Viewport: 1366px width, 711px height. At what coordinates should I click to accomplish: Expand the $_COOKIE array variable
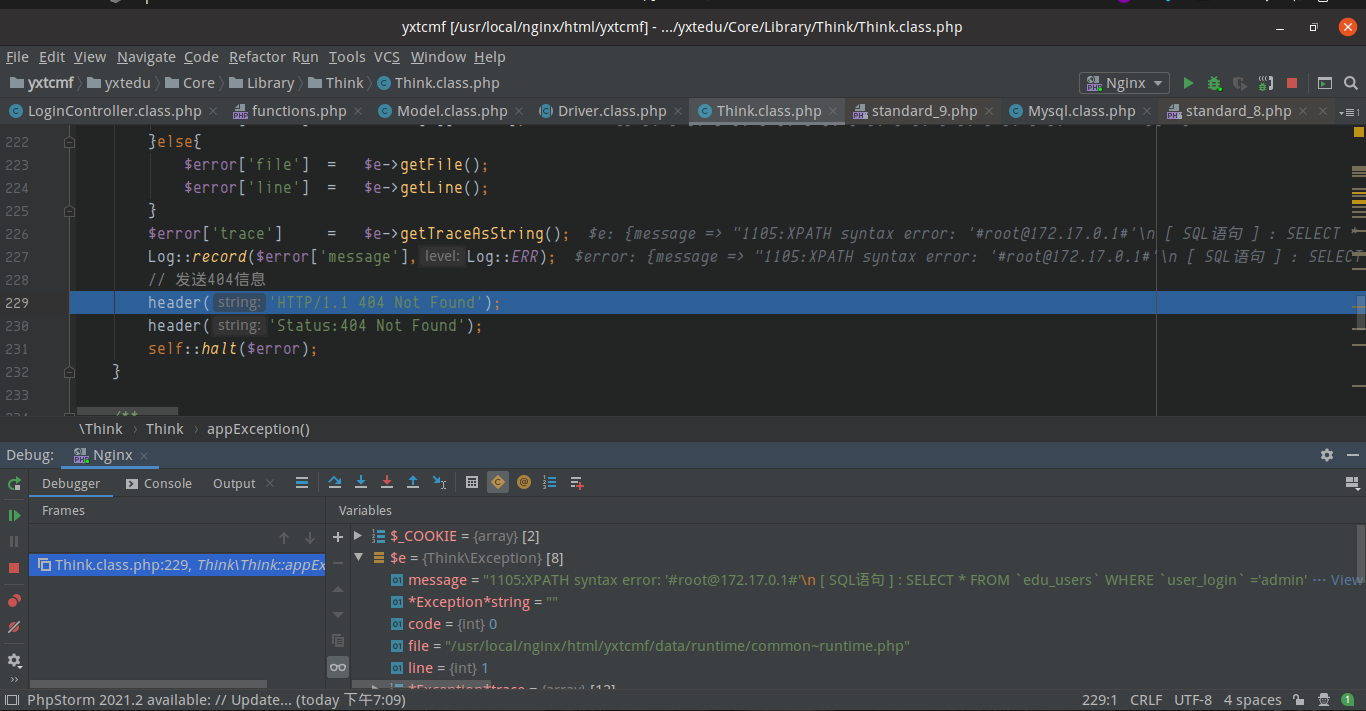click(x=359, y=536)
